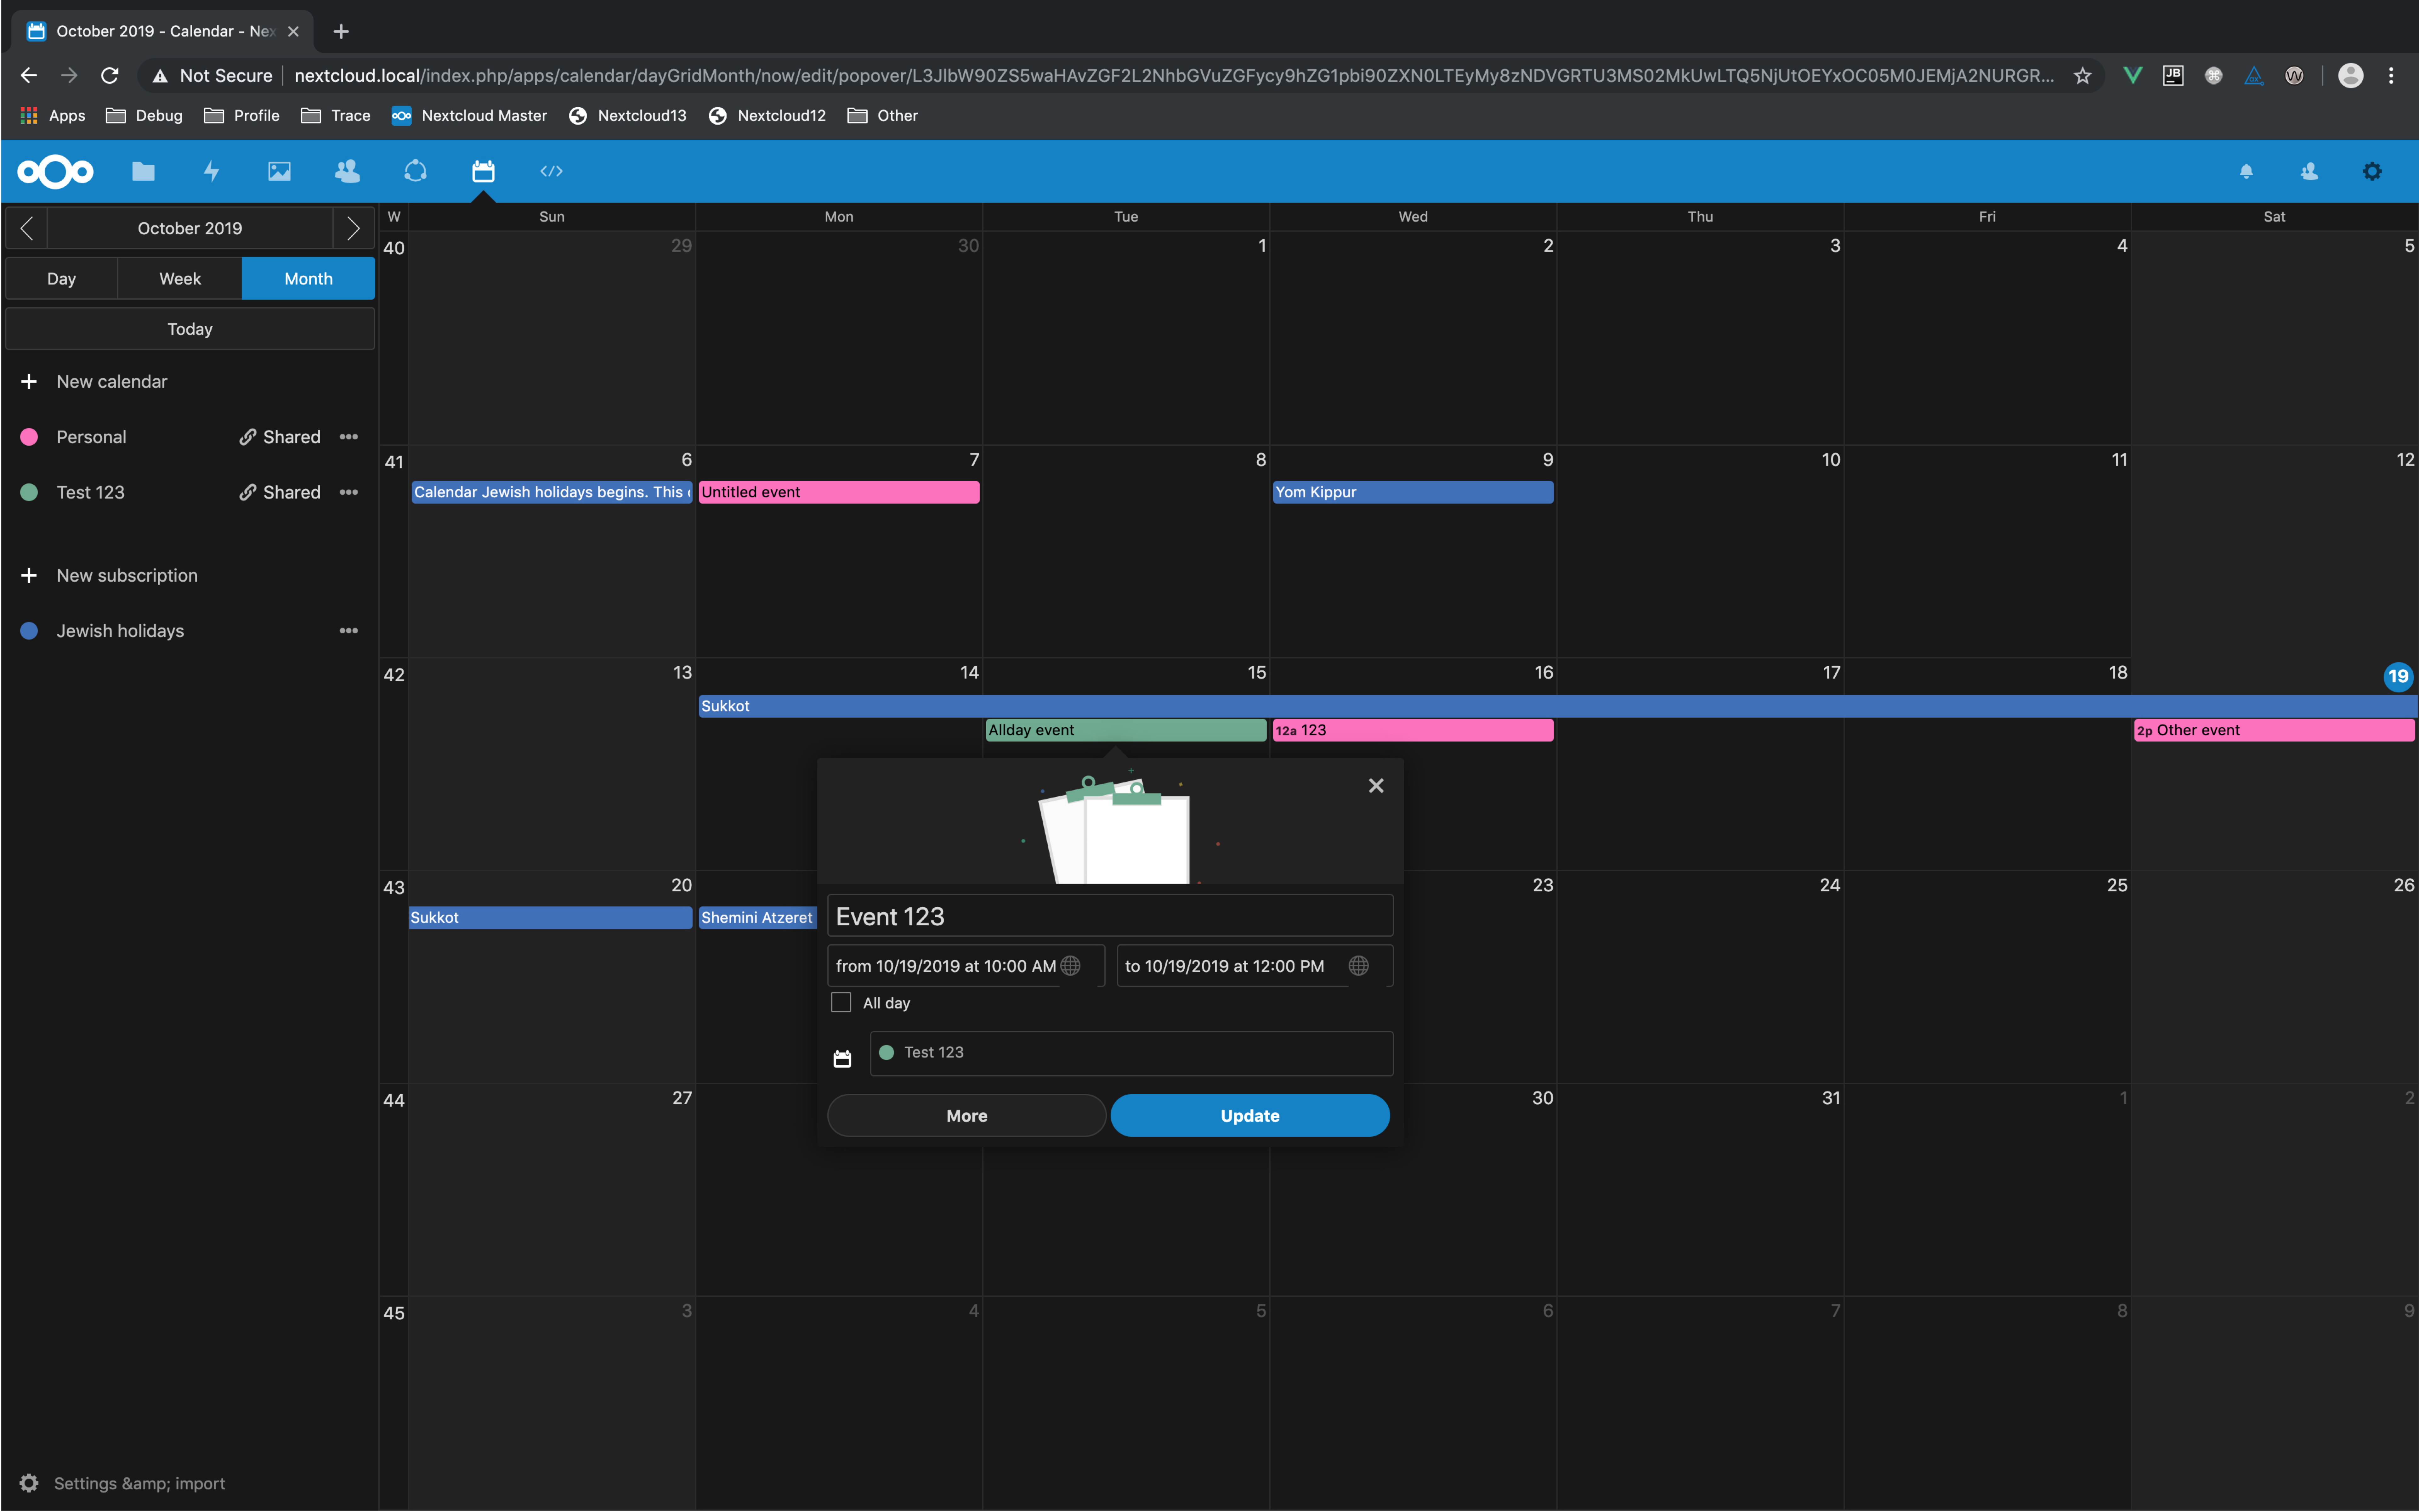The height and width of the screenshot is (1512, 2419).
Task: Open the settings gear in Nextcloud header
Action: click(2372, 172)
